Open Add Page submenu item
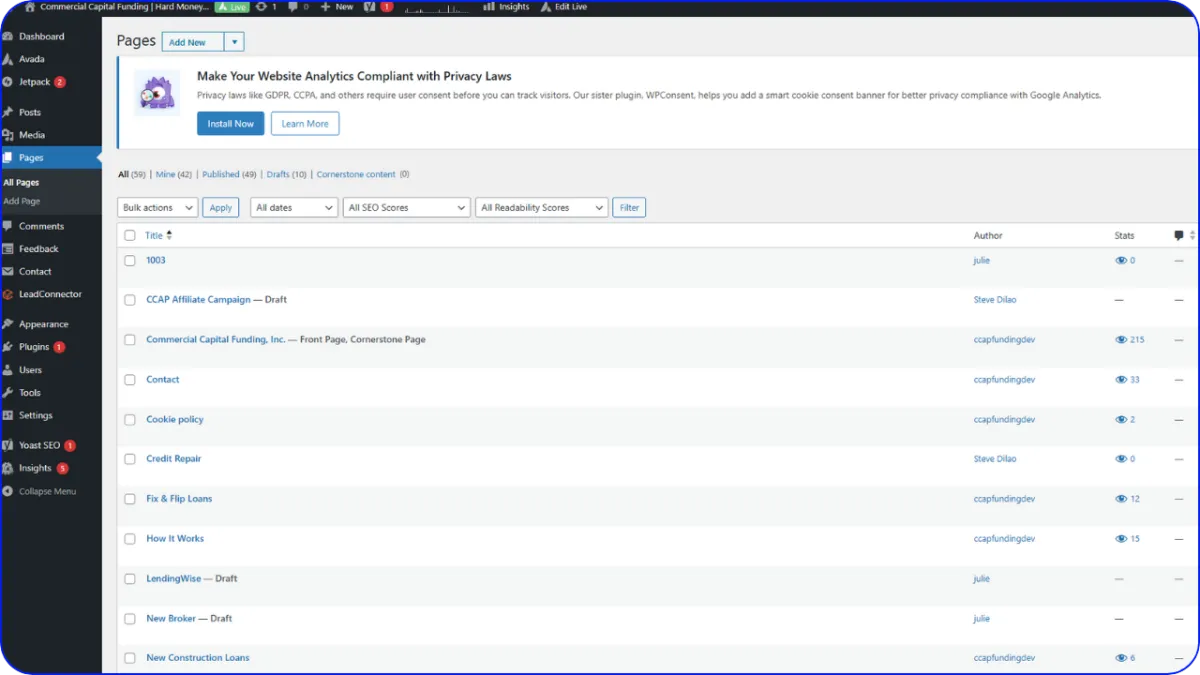The image size is (1200, 675). (x=21, y=201)
